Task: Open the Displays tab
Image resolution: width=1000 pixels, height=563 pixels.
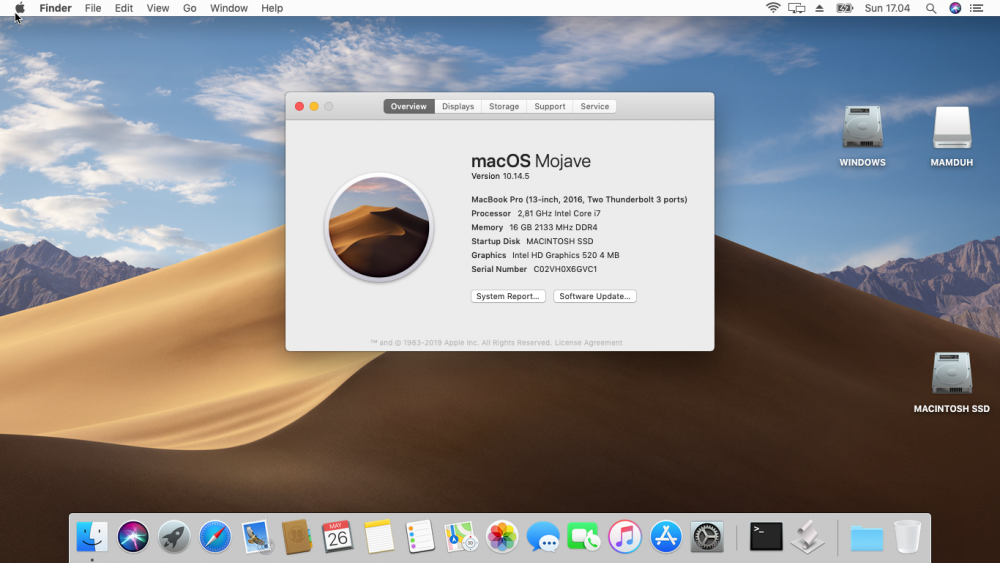Action: (458, 106)
